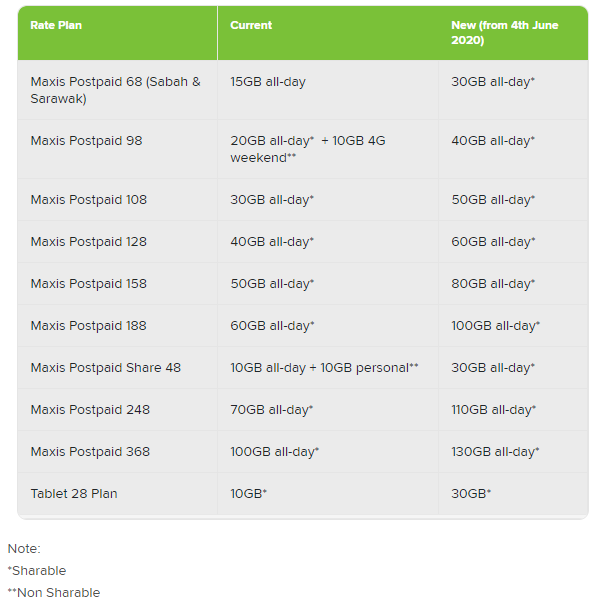Click the *Sharable footnote text

(x=37, y=571)
